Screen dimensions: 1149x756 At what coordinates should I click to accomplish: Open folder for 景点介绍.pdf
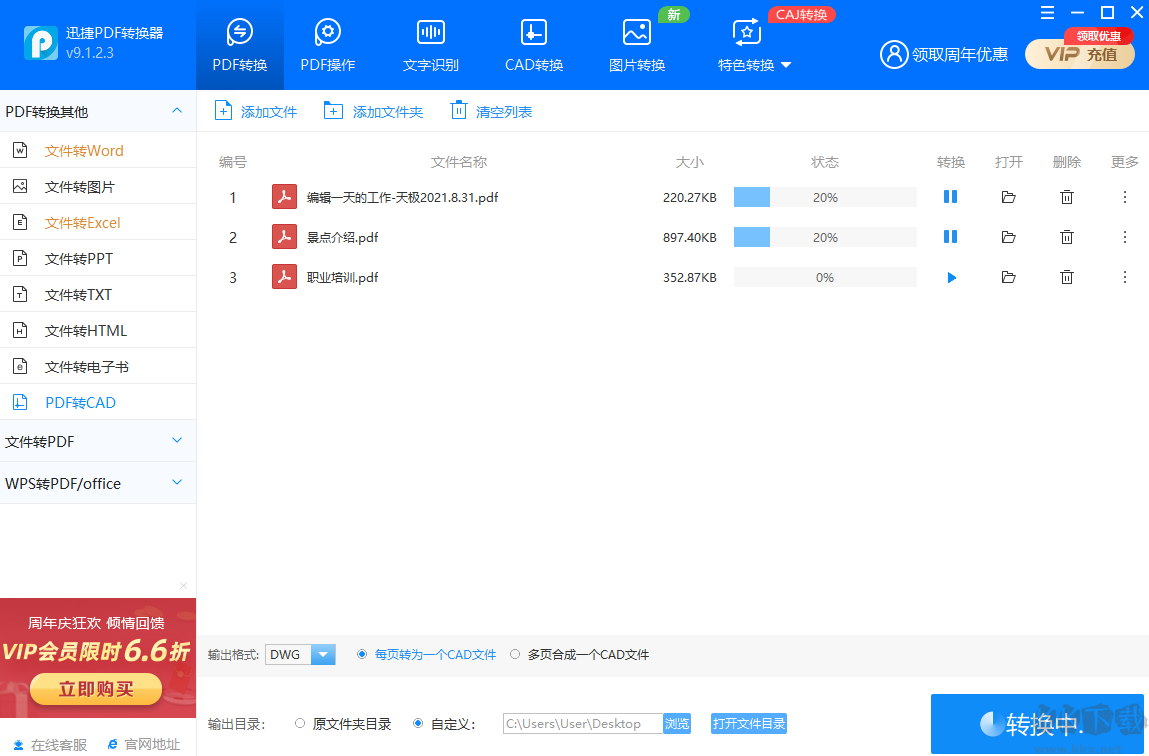tap(1008, 237)
